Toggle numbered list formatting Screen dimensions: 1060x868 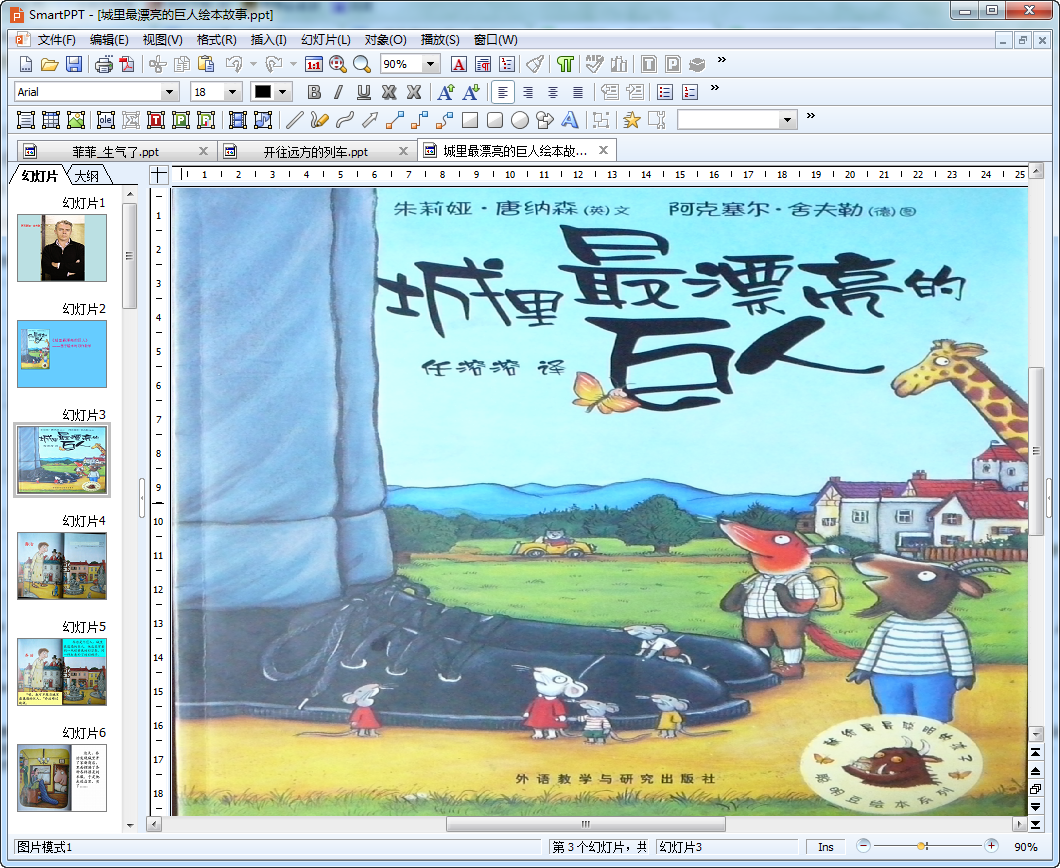click(690, 92)
